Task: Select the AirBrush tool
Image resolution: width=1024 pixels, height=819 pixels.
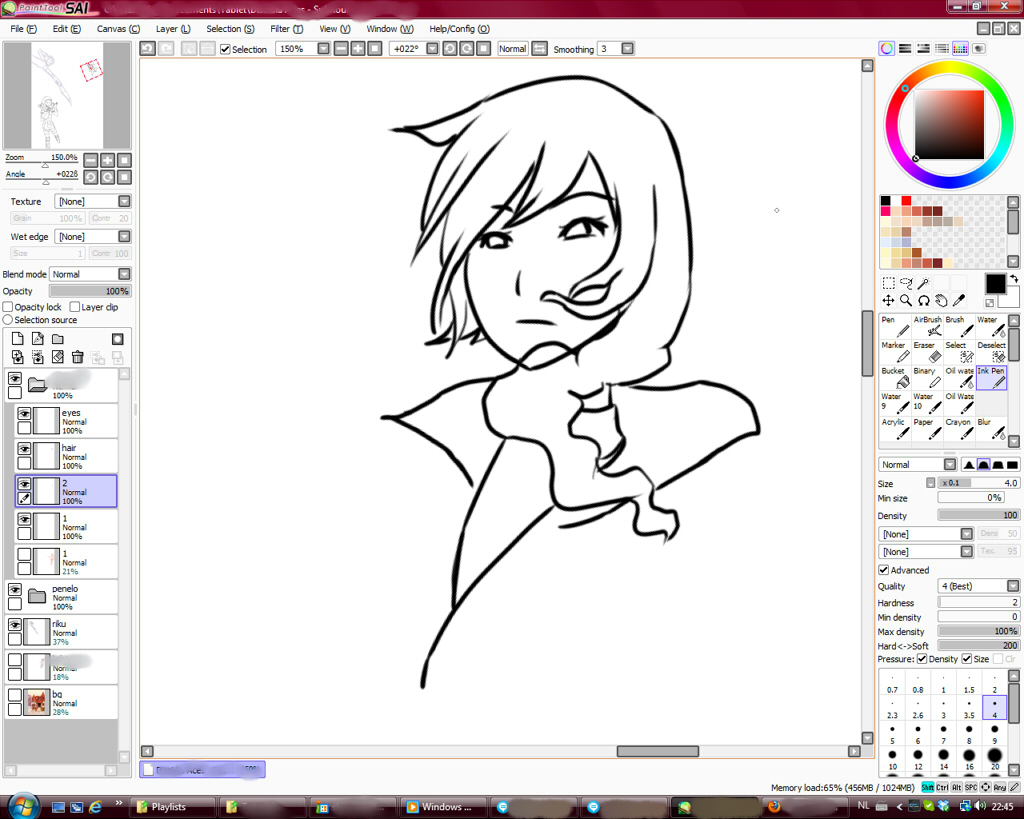Action: coord(927,327)
